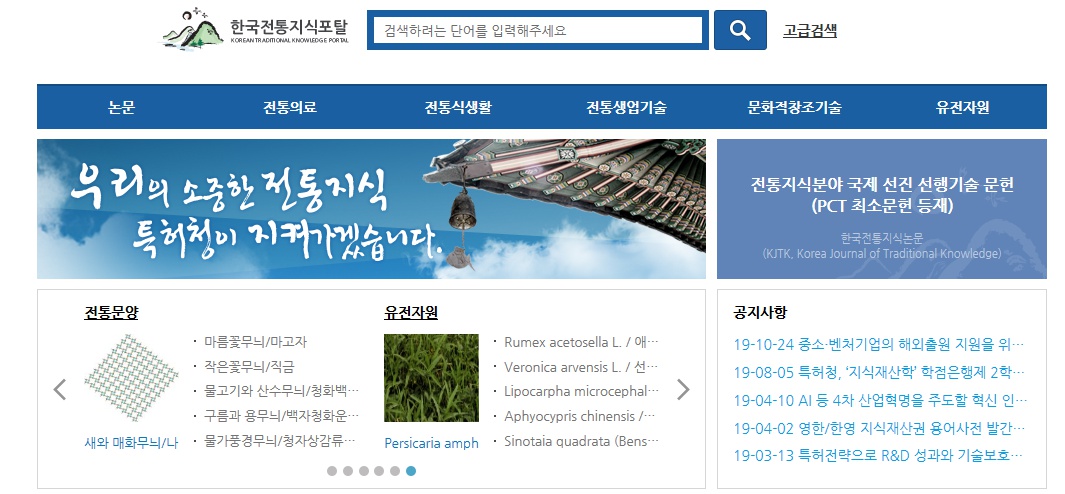1065x494 pixels.
Task: Focus the search keyword input field
Action: (537, 30)
